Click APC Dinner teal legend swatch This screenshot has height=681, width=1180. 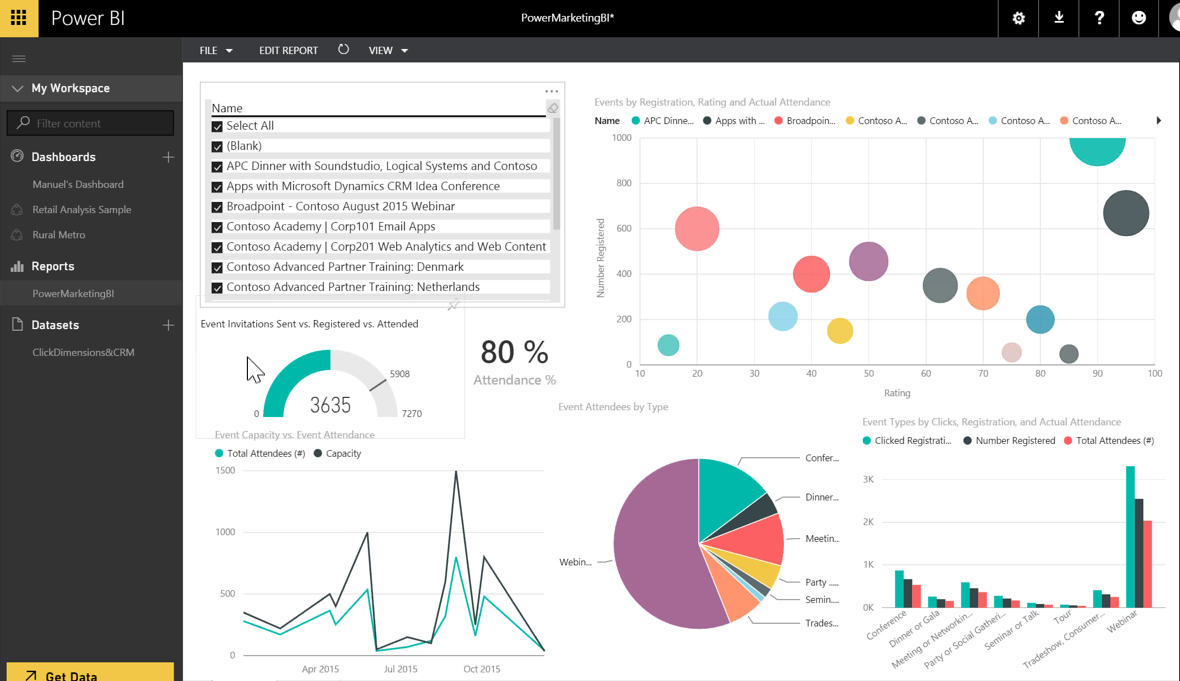coord(636,120)
